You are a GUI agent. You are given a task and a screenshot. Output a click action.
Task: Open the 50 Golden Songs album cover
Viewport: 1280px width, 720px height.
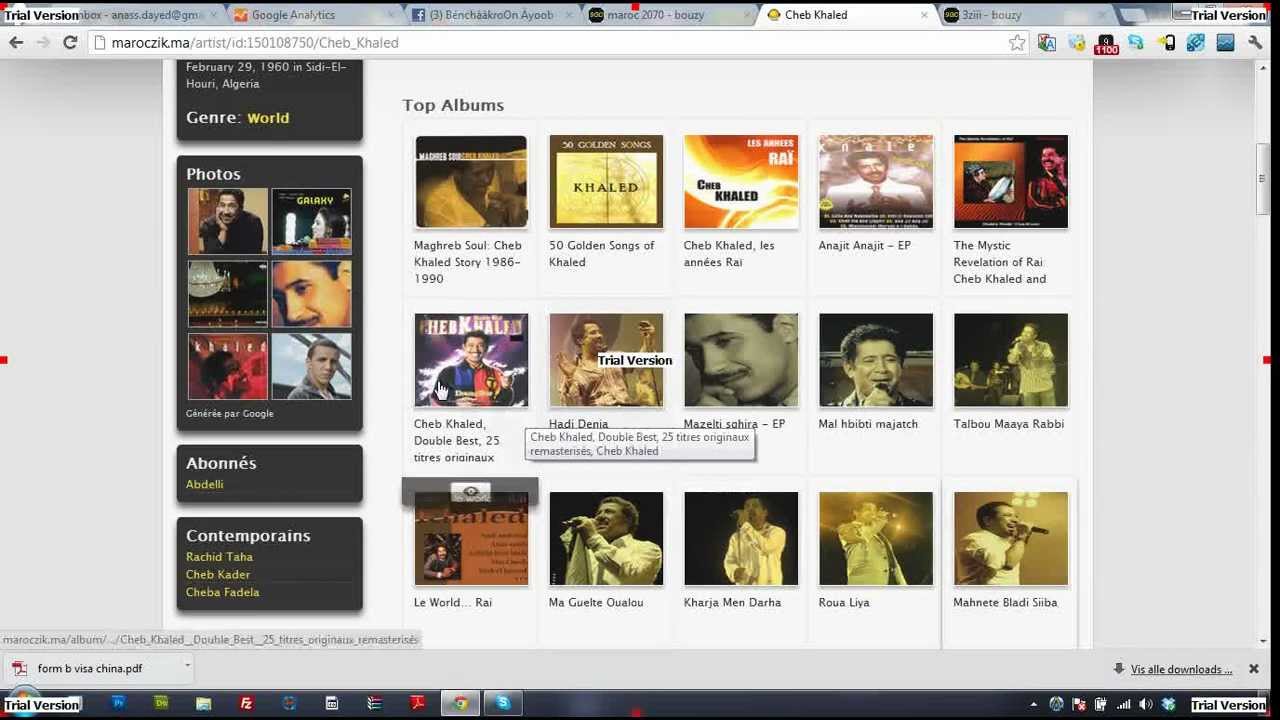606,182
